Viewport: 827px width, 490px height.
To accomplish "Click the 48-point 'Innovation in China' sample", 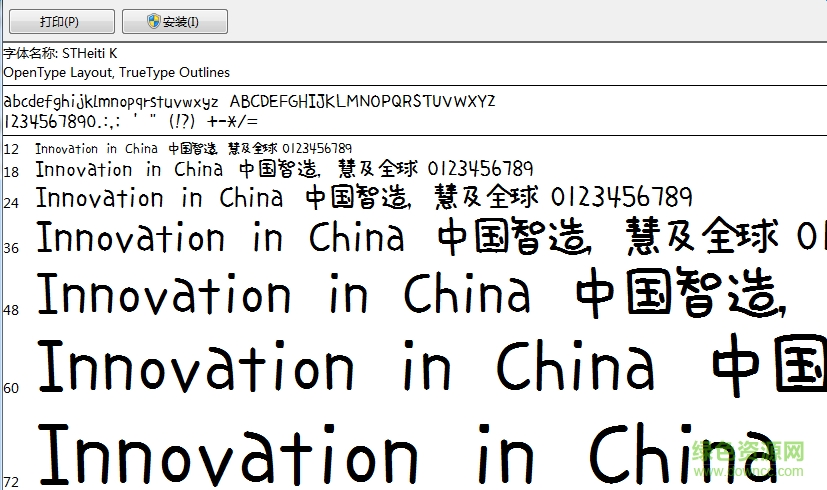I will point(283,294).
